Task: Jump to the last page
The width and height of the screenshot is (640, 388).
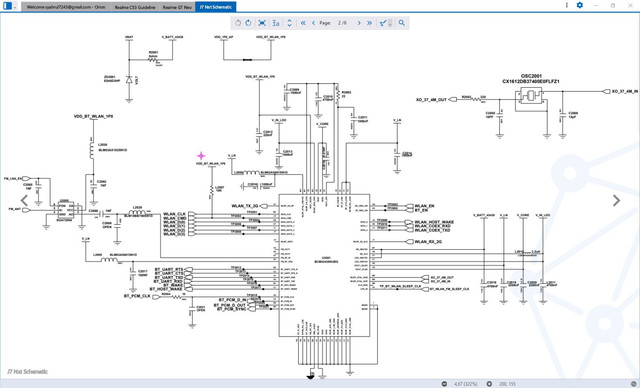Action: click(369, 23)
